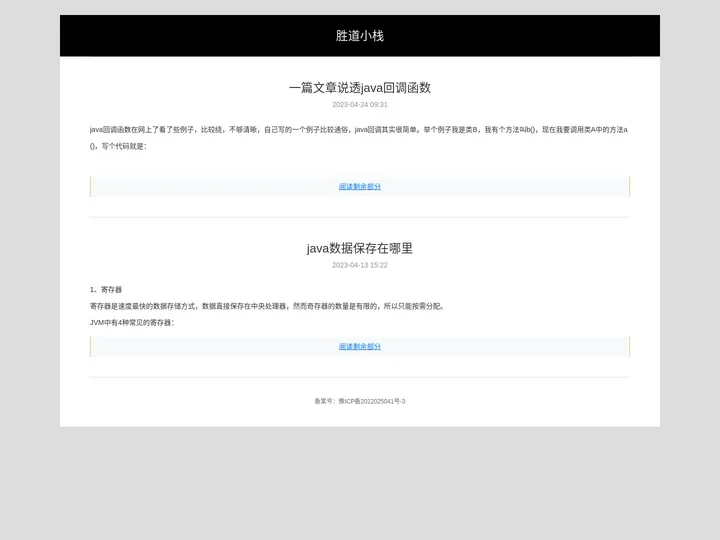This screenshot has height=540, width=720.
Task: Click the date 2023-04-13 15:22
Action: 360,265
